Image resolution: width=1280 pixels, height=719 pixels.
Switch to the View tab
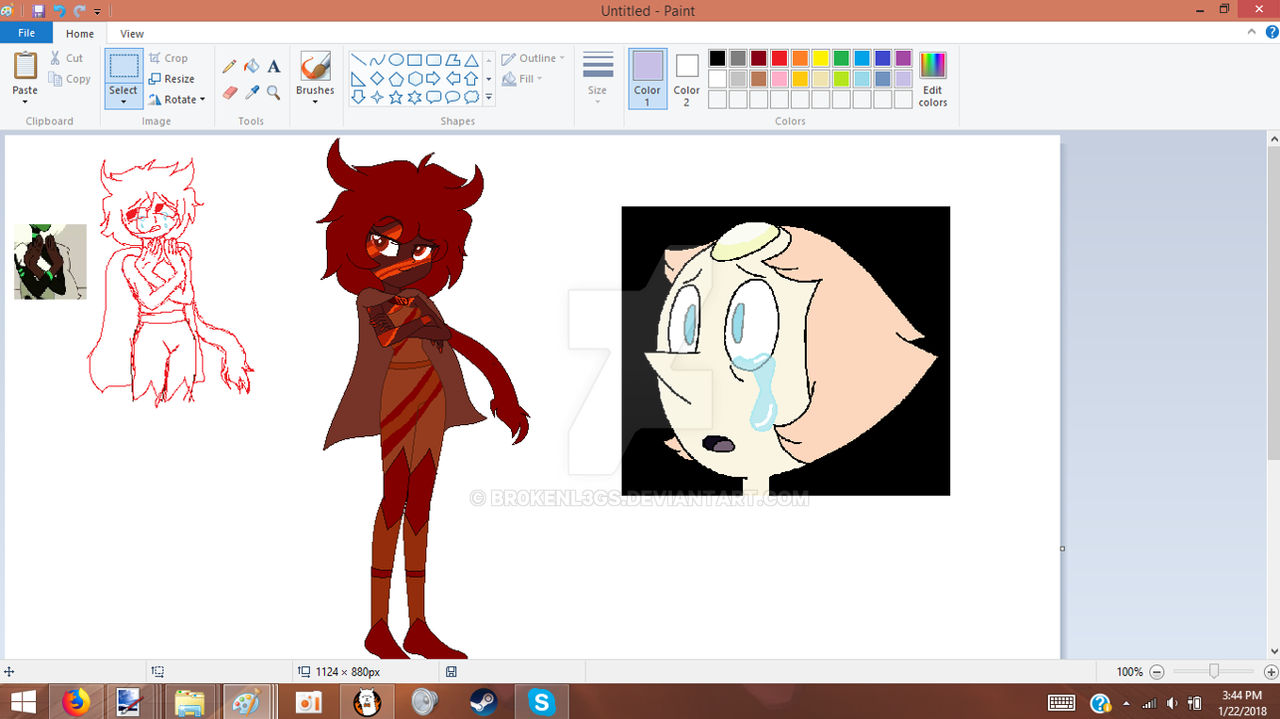131,33
